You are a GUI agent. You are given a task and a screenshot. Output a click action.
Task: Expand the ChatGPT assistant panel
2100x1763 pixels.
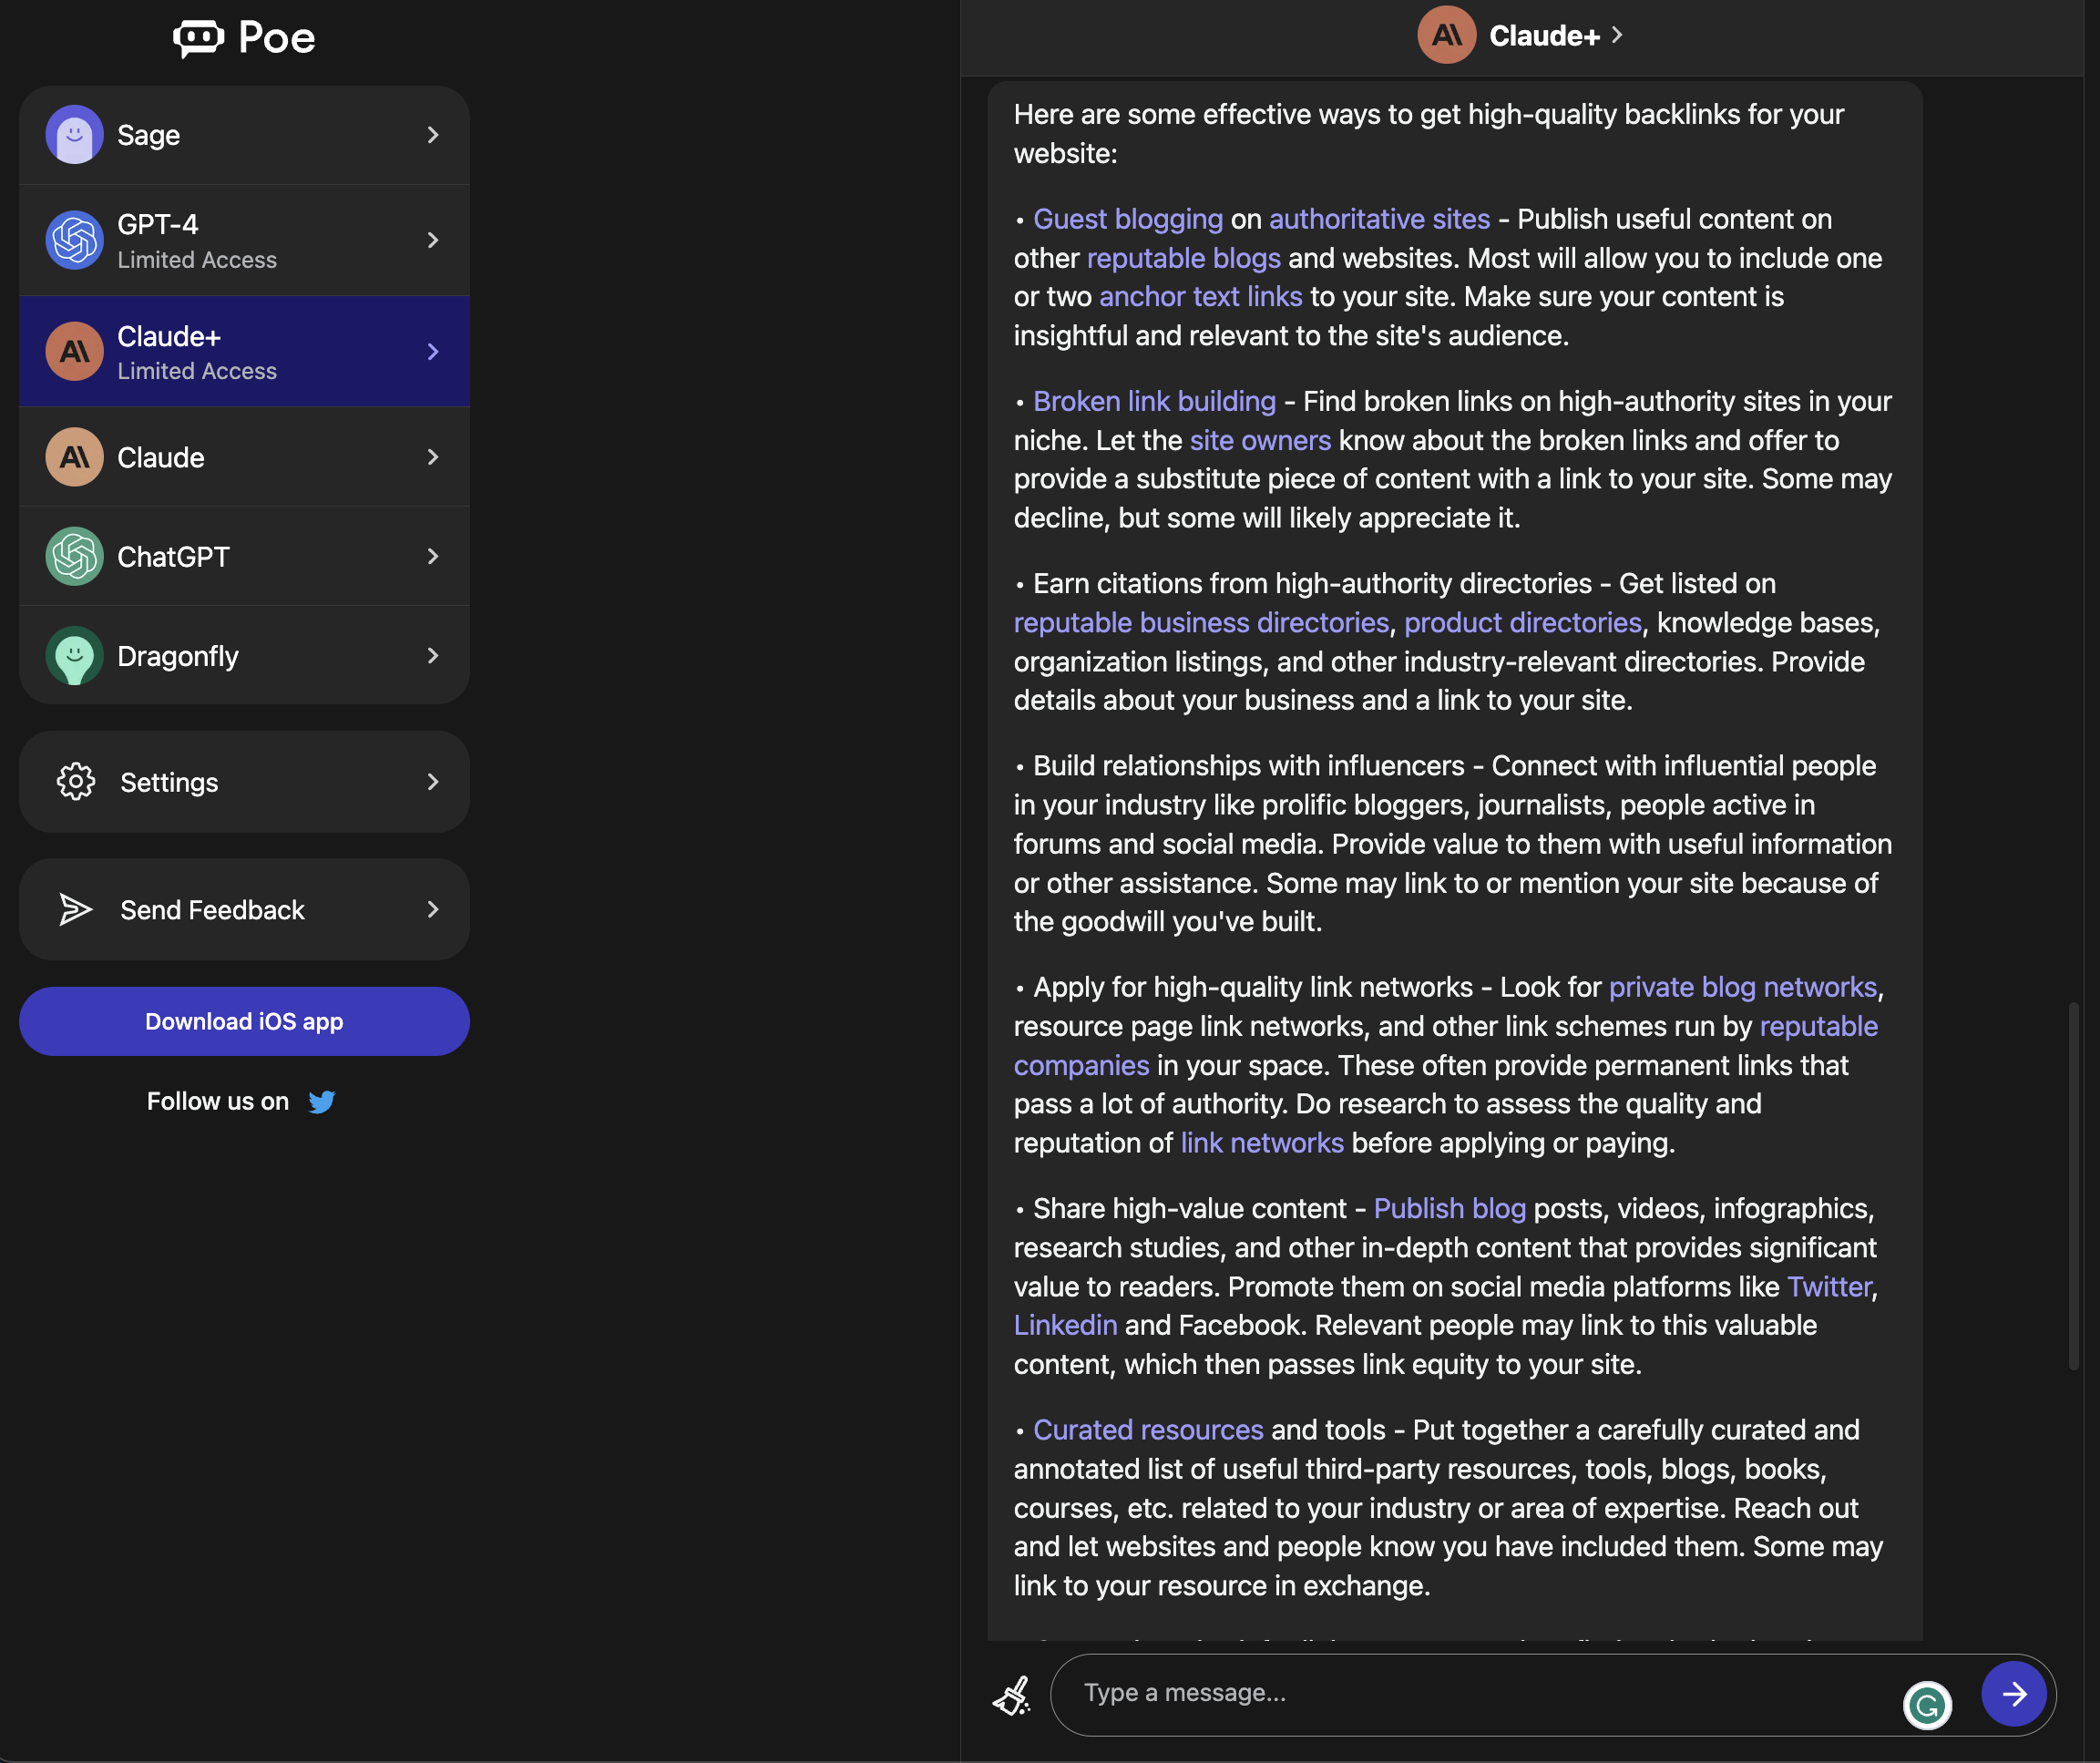click(432, 556)
